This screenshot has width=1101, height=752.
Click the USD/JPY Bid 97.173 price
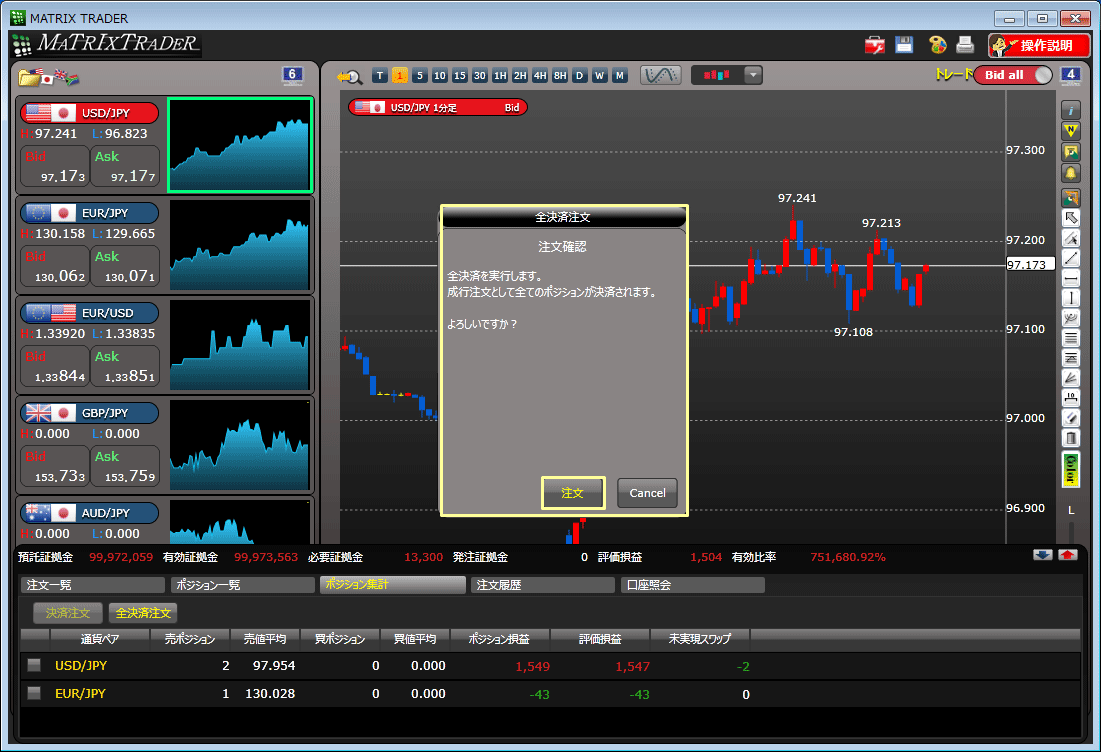55,166
